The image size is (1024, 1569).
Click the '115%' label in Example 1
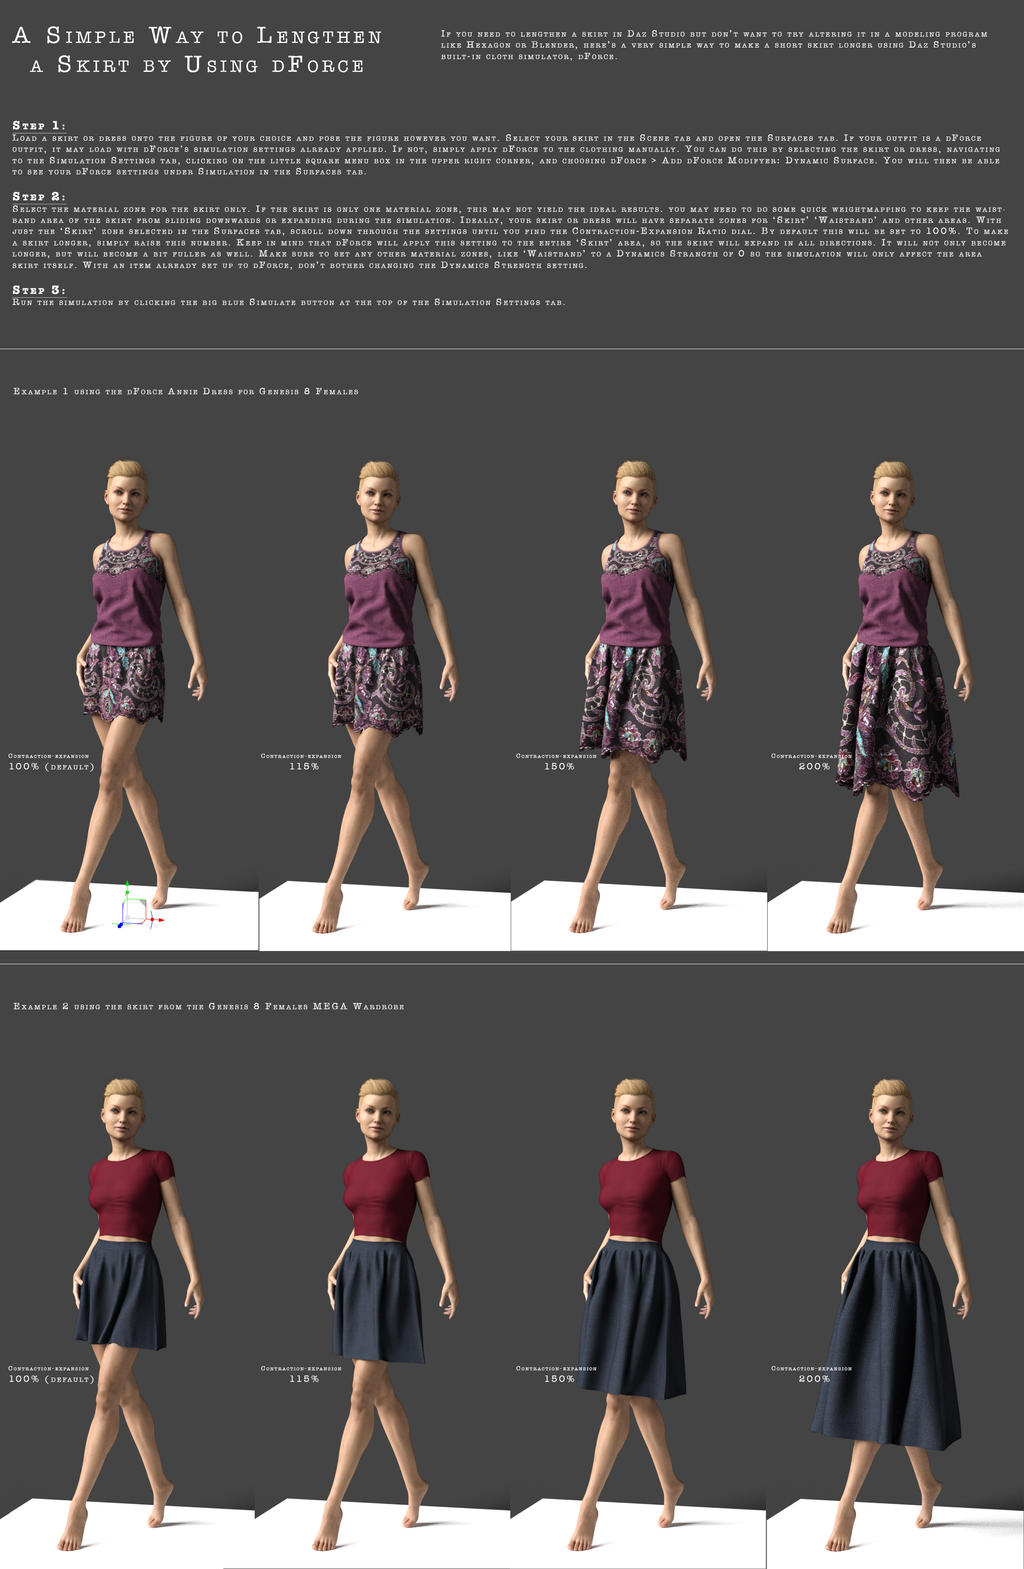point(304,766)
